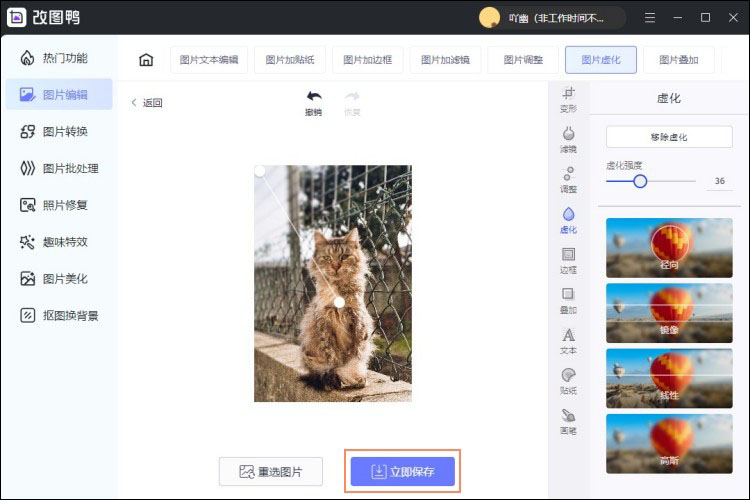Screen dimensions: 750x500
Task: Click the 移除虚化 button
Action: pos(669,137)
